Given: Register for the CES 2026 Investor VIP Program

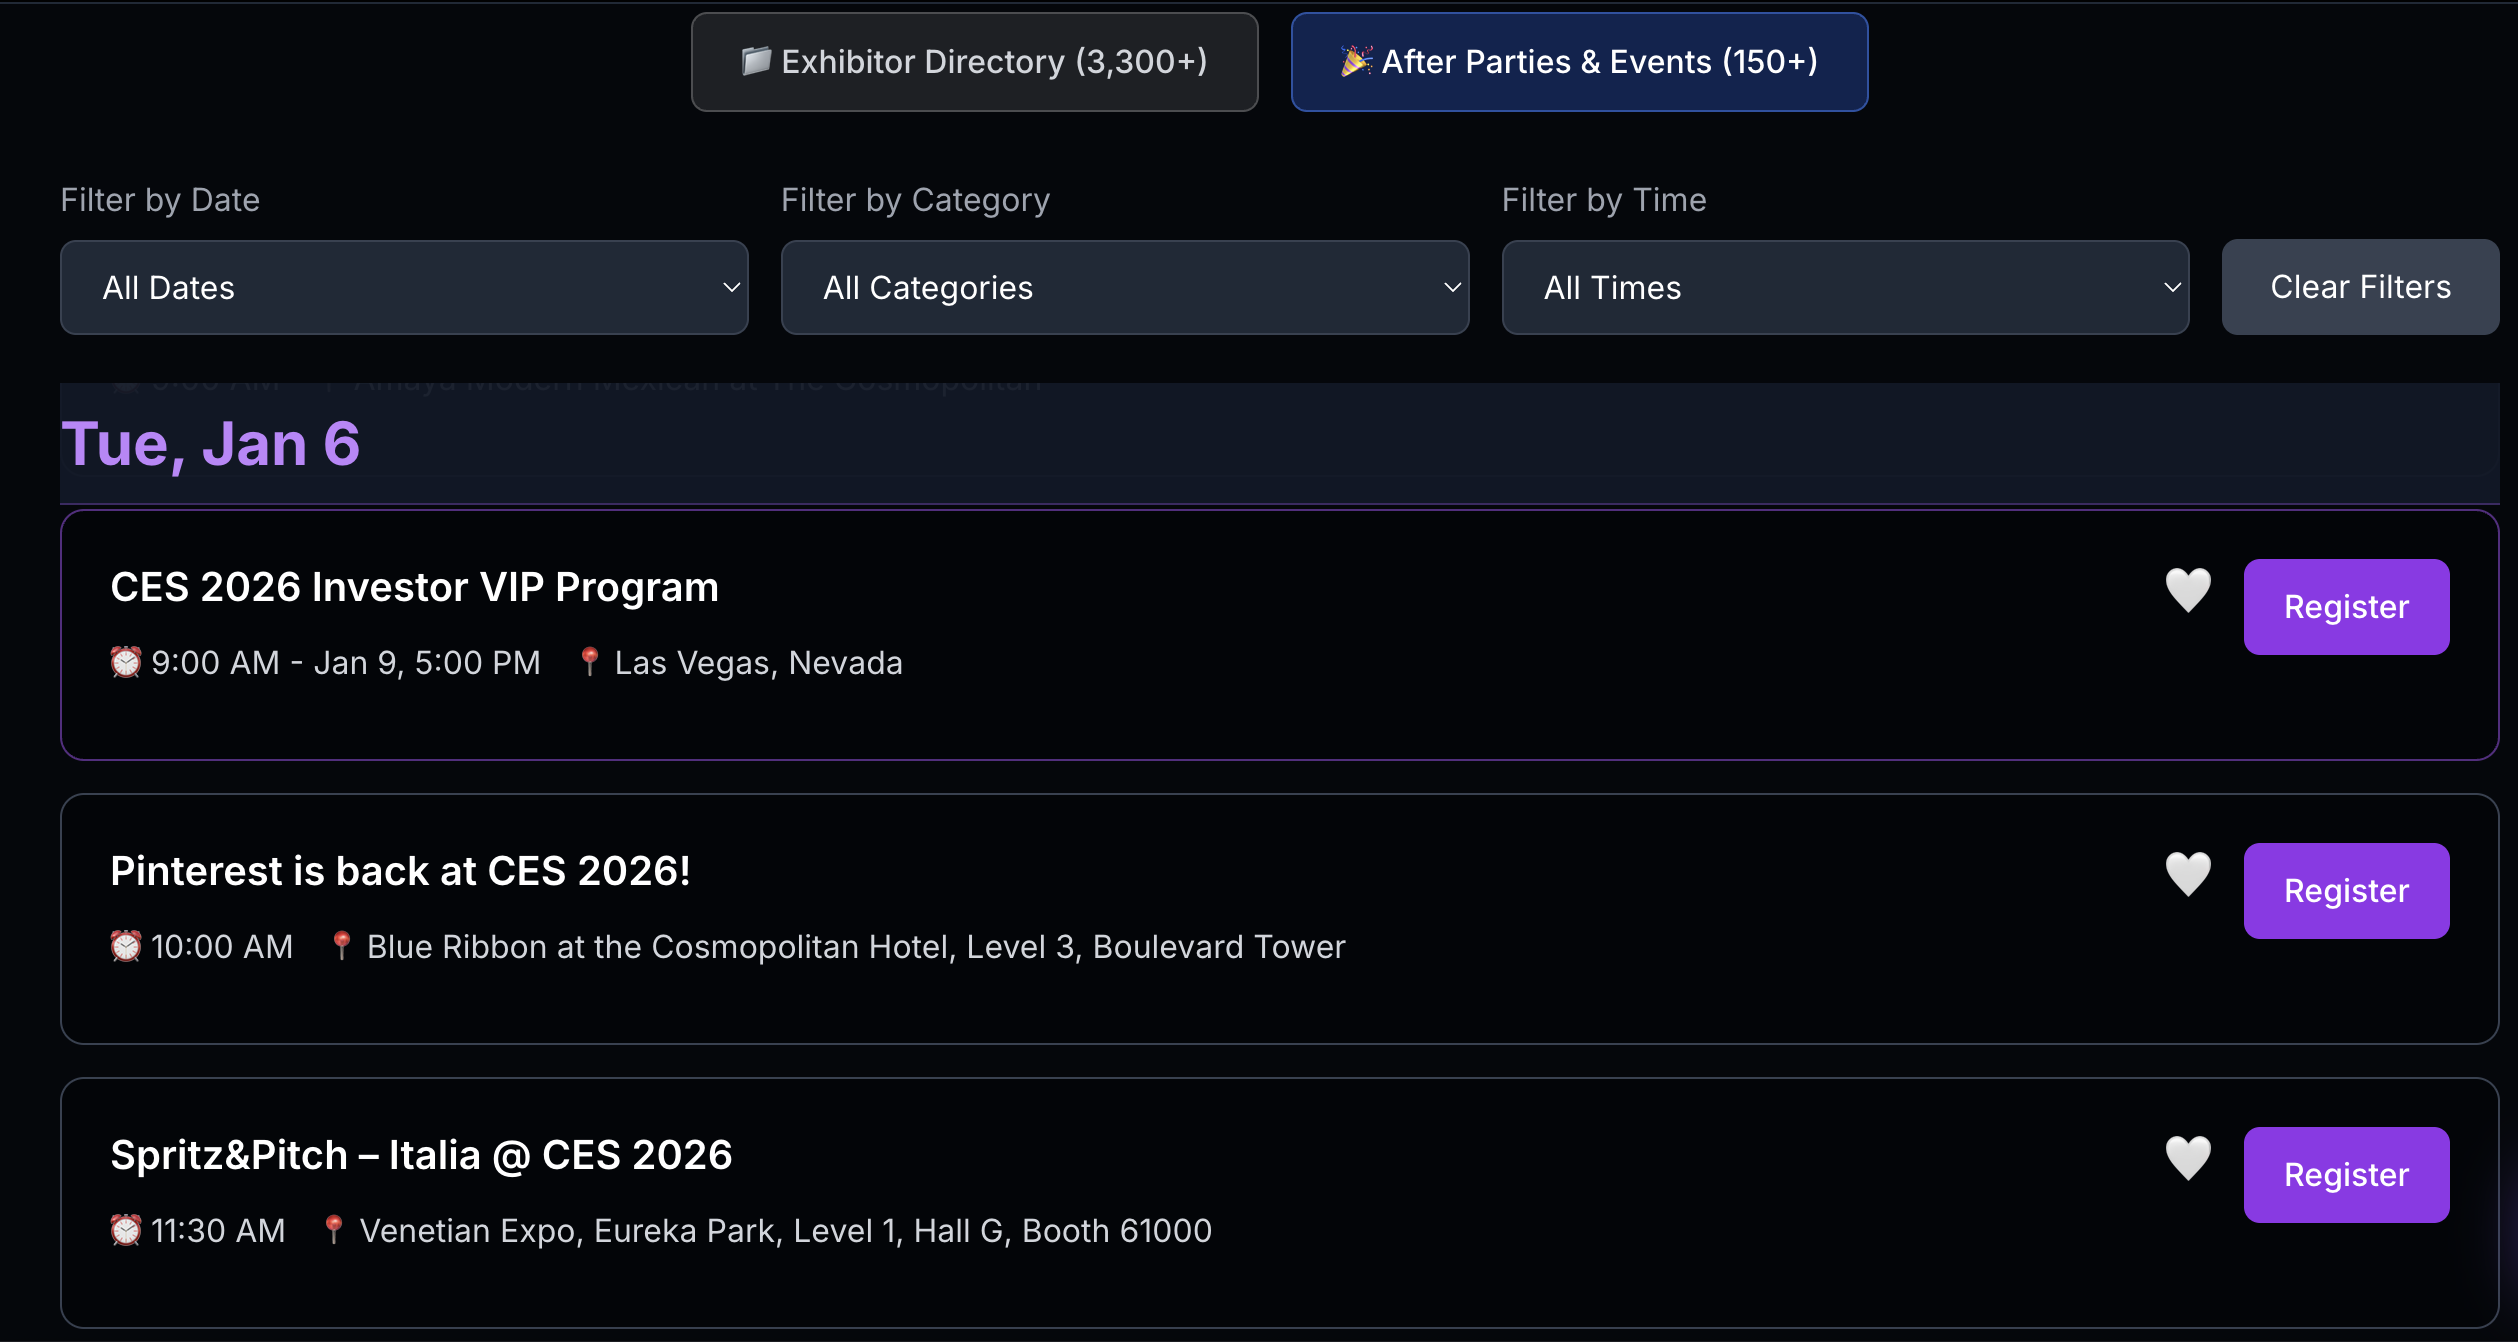Looking at the screenshot, I should coord(2346,607).
